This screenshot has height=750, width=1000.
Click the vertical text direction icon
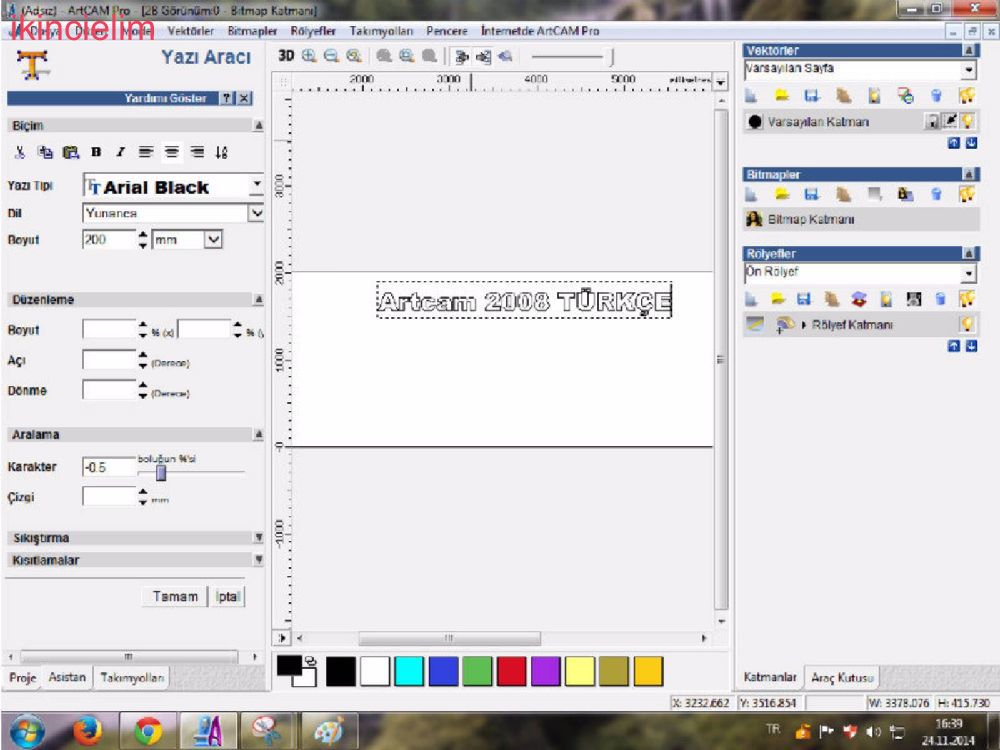coord(221,152)
